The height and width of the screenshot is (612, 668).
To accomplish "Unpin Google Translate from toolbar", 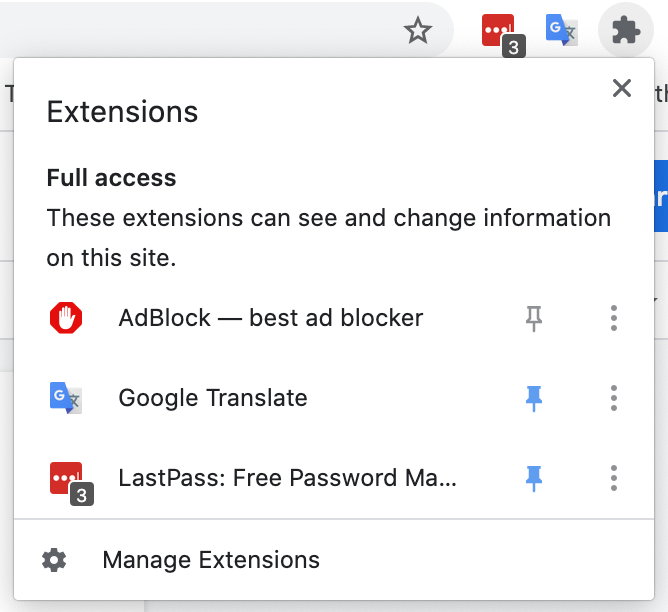I will point(533,398).
